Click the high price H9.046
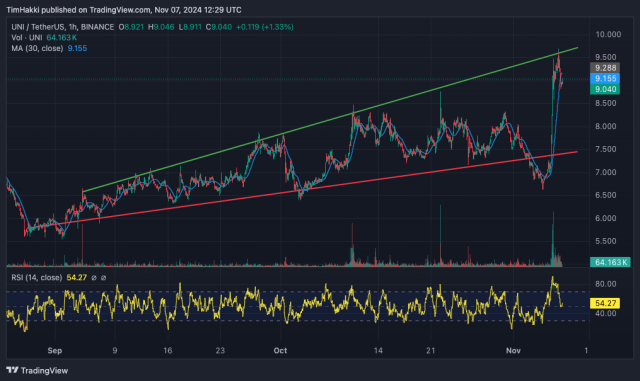Viewport: 640px width, 381px height. (x=161, y=27)
